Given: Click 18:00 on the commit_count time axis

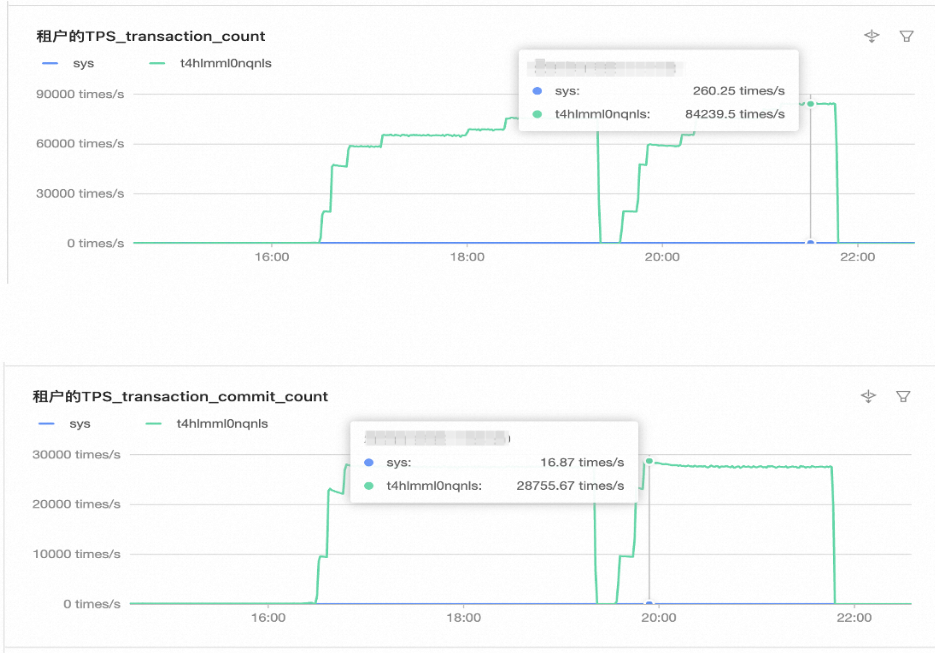Looking at the screenshot, I should coord(463,618).
